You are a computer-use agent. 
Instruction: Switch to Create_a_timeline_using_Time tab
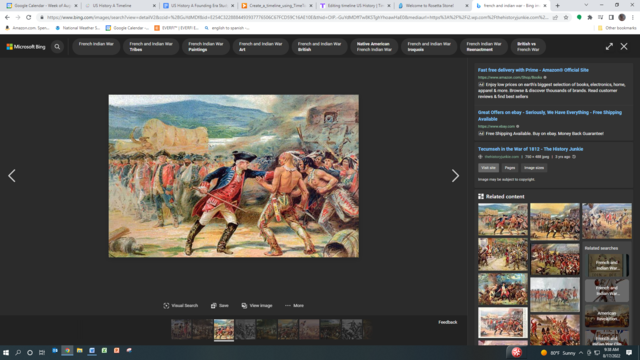pyautogui.click(x=277, y=6)
